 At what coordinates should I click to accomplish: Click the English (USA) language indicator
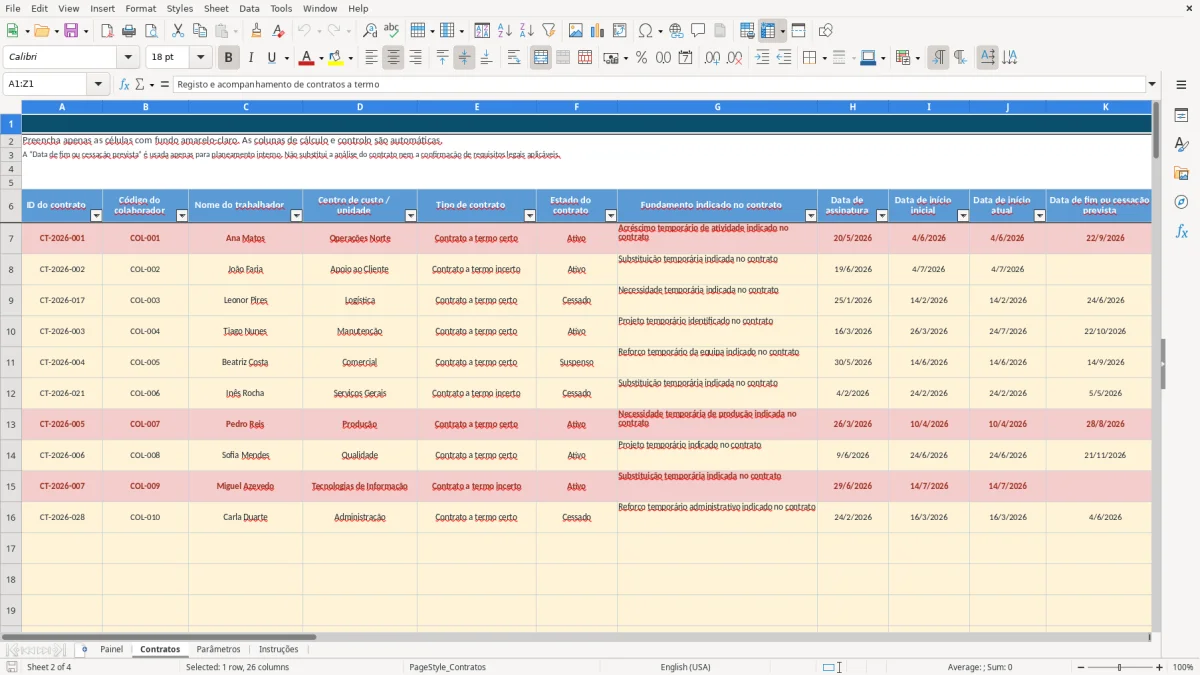685,667
